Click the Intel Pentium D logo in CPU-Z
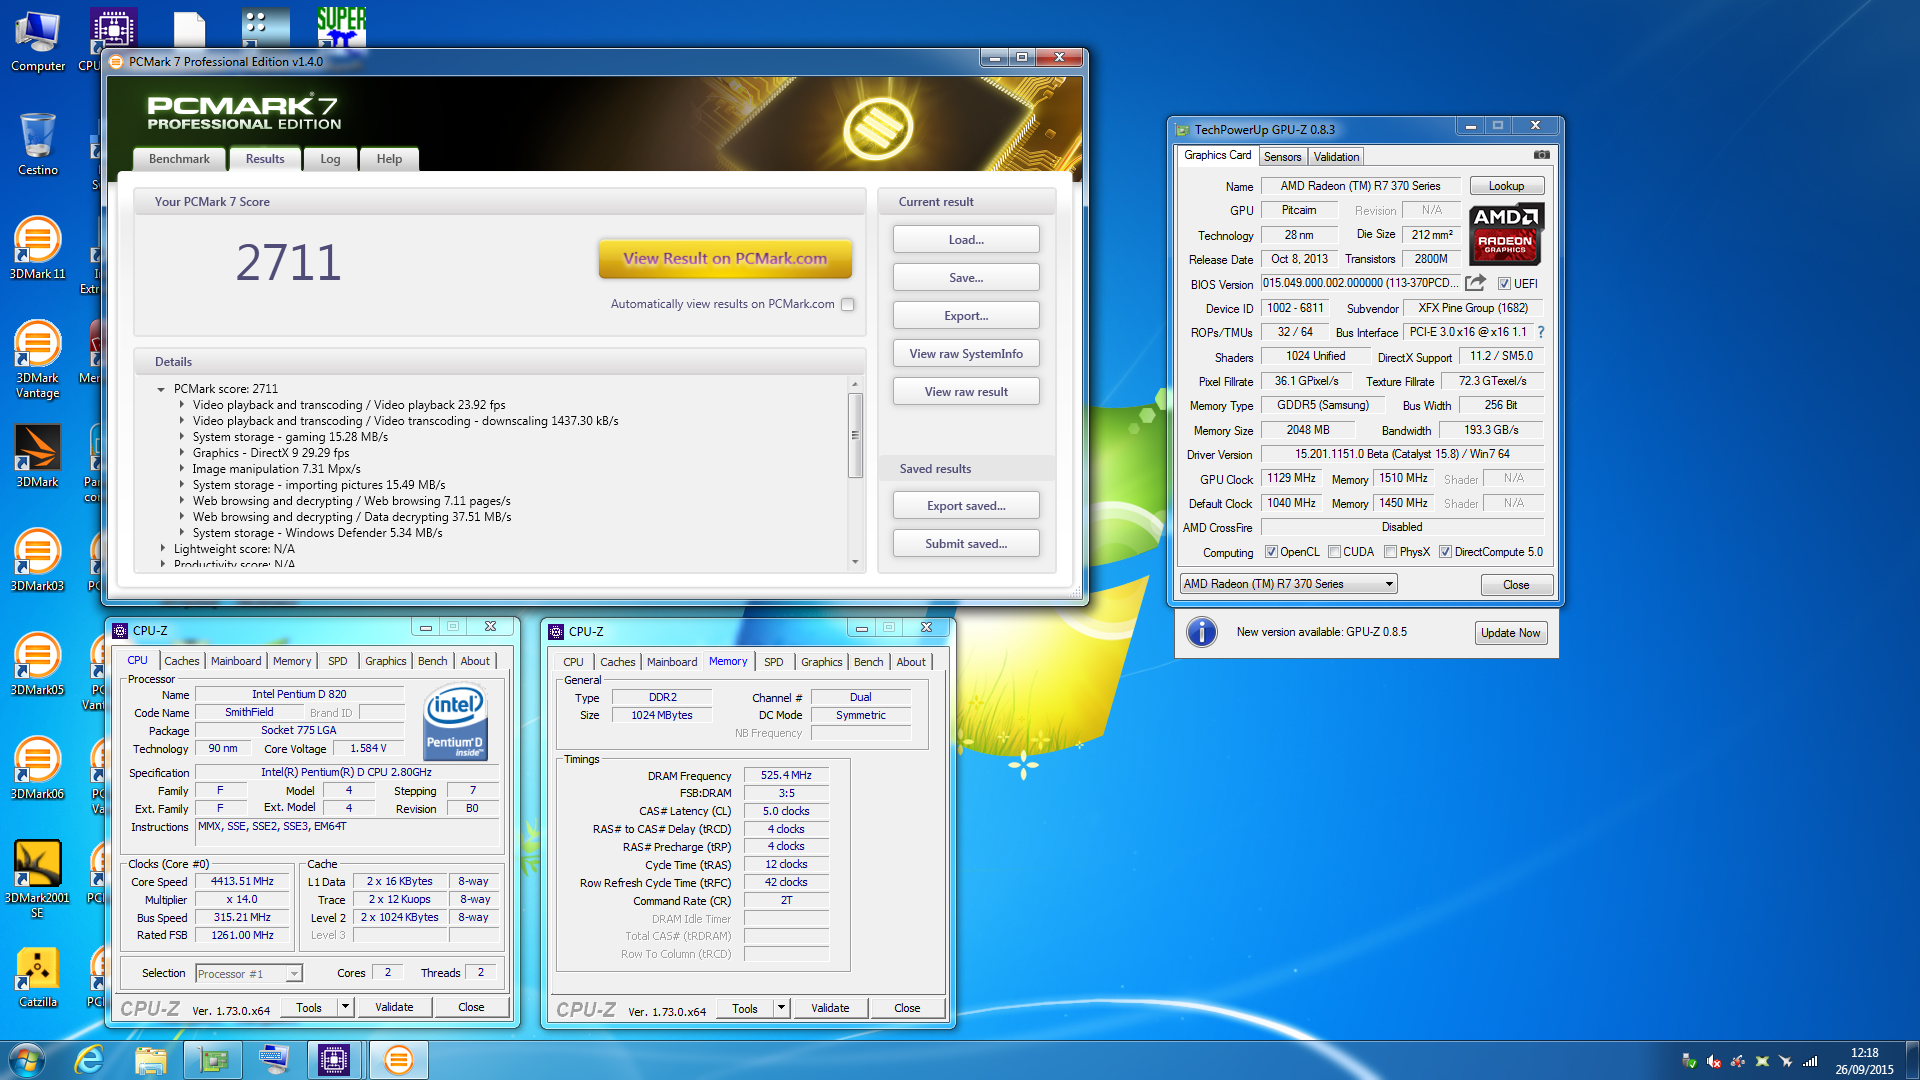 coord(456,721)
